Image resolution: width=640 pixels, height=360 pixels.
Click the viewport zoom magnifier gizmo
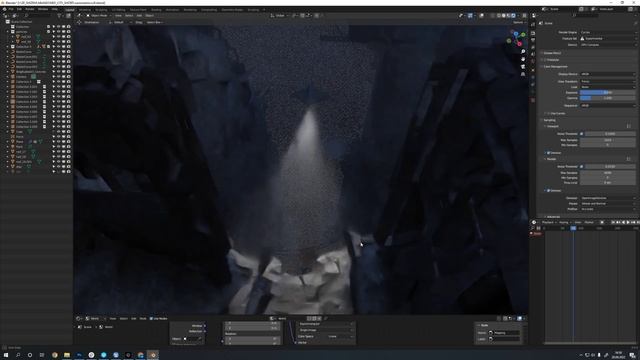(523, 52)
